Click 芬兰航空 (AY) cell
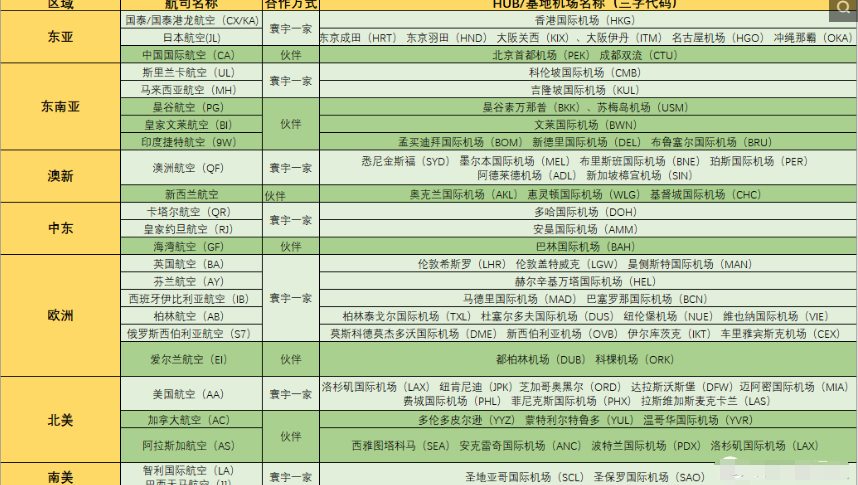This screenshot has width=858, height=485. 192,281
